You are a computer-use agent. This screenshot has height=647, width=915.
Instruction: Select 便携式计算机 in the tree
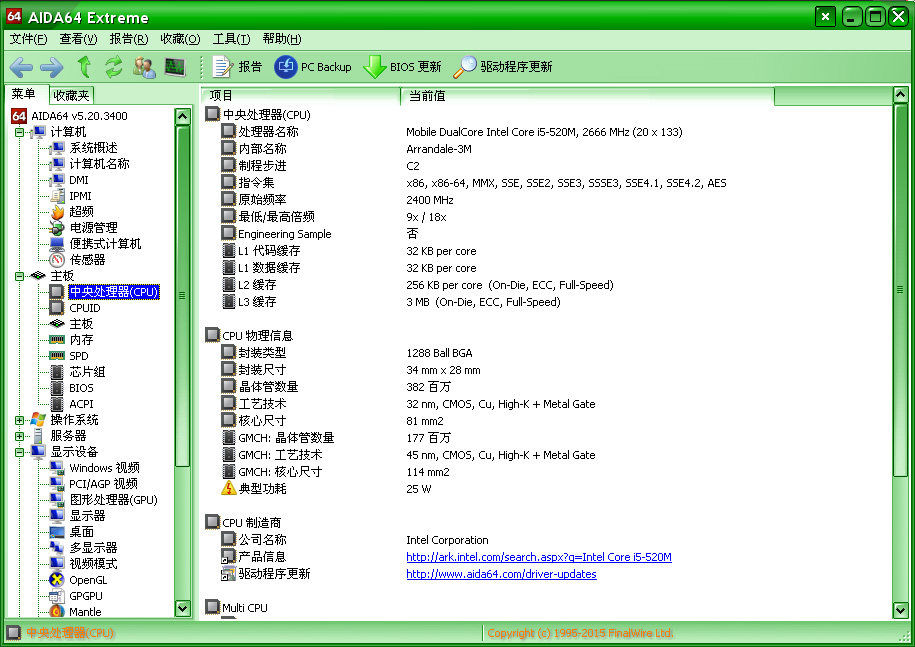pyautogui.click(x=96, y=244)
